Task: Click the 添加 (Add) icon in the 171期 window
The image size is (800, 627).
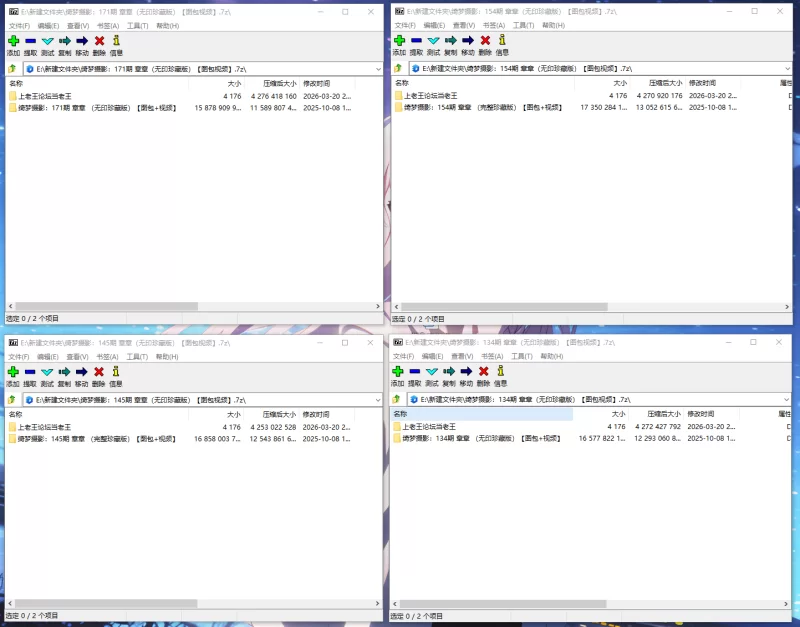Action: pyautogui.click(x=13, y=41)
